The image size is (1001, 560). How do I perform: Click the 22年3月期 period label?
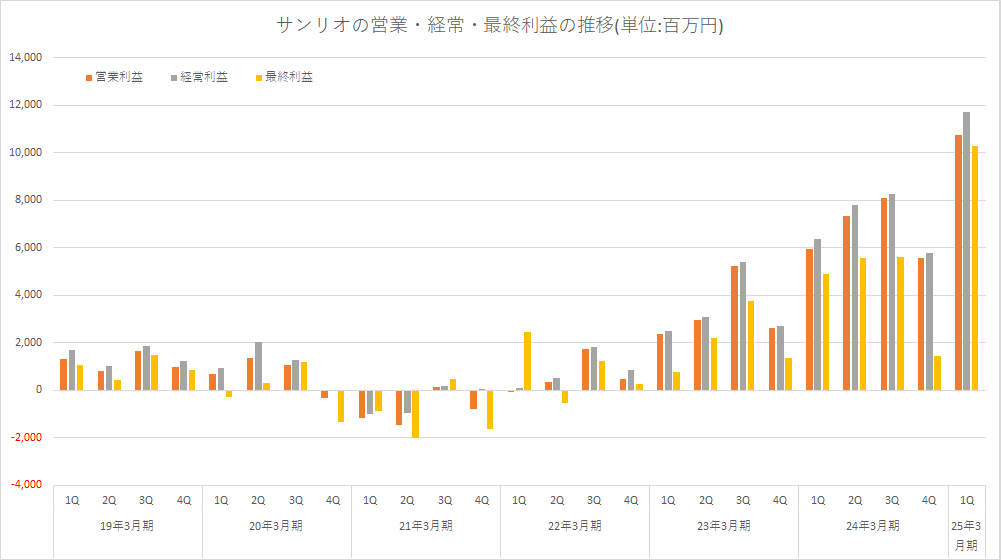(x=575, y=526)
